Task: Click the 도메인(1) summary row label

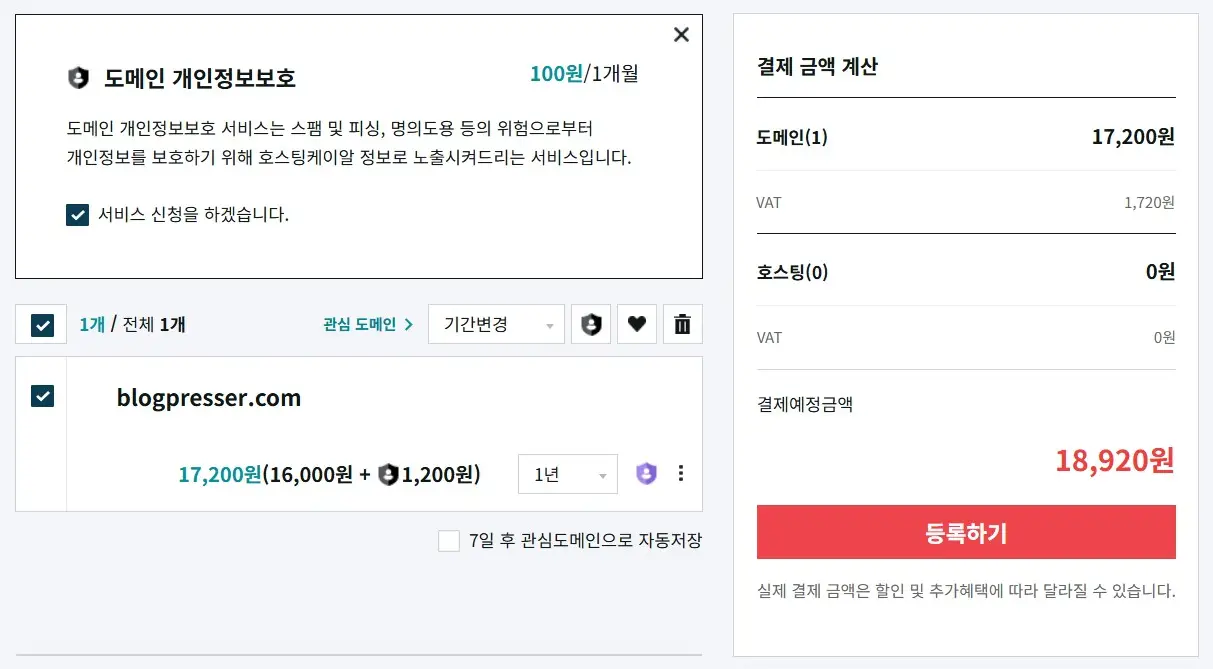Action: 792,137
